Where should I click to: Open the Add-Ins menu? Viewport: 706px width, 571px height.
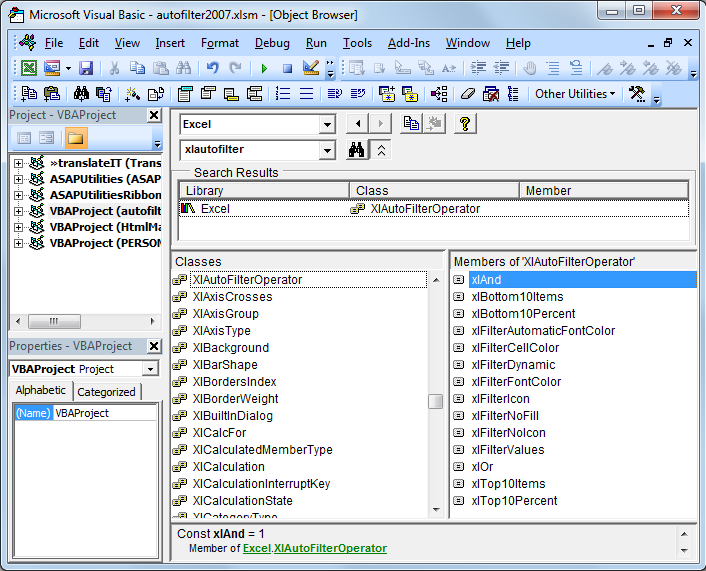(408, 43)
